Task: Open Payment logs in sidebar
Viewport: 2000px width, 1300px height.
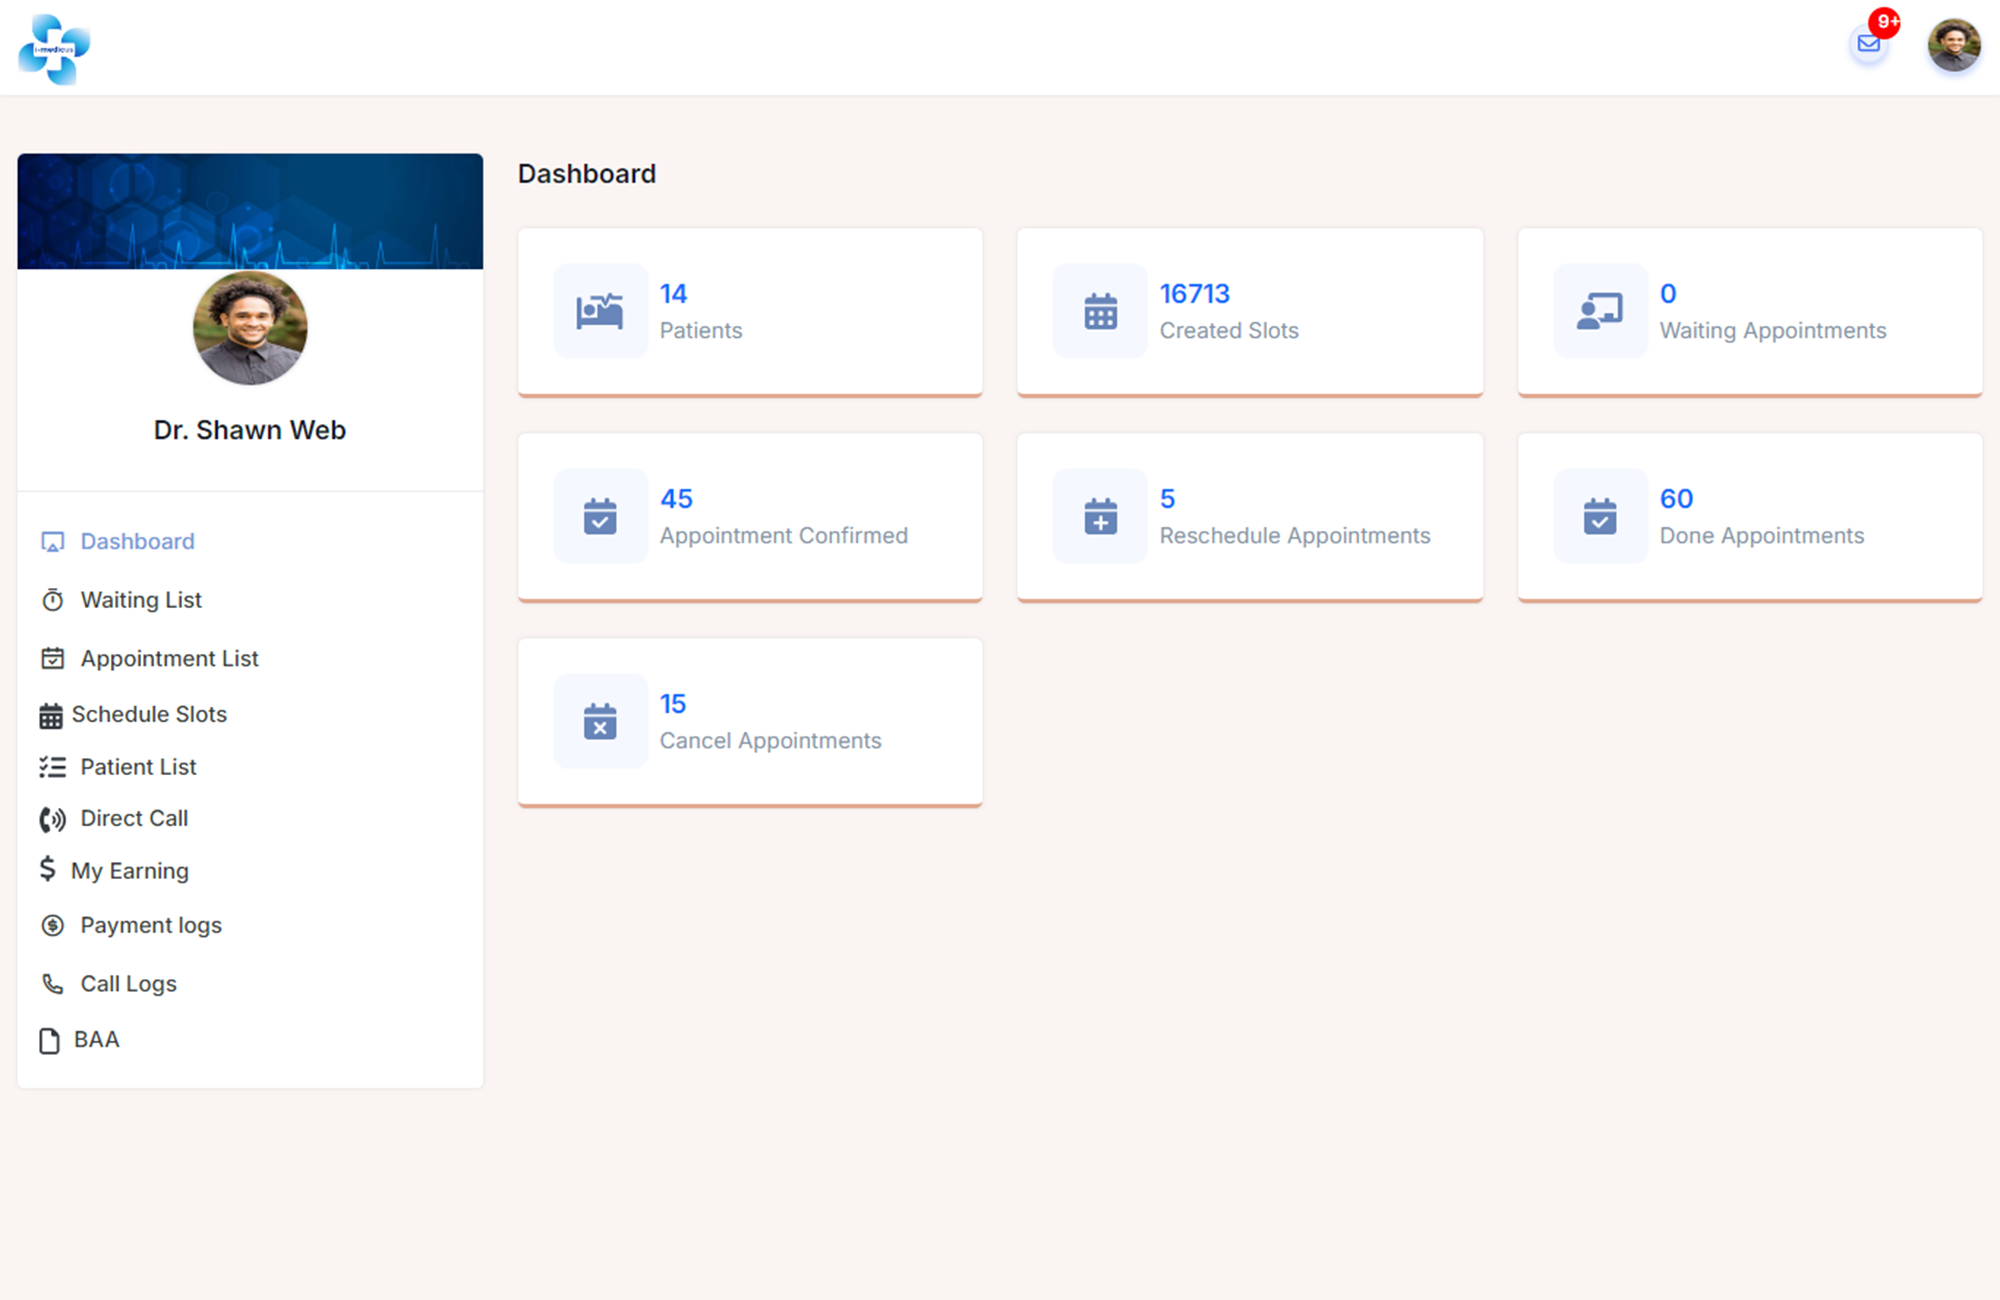Action: (x=151, y=925)
